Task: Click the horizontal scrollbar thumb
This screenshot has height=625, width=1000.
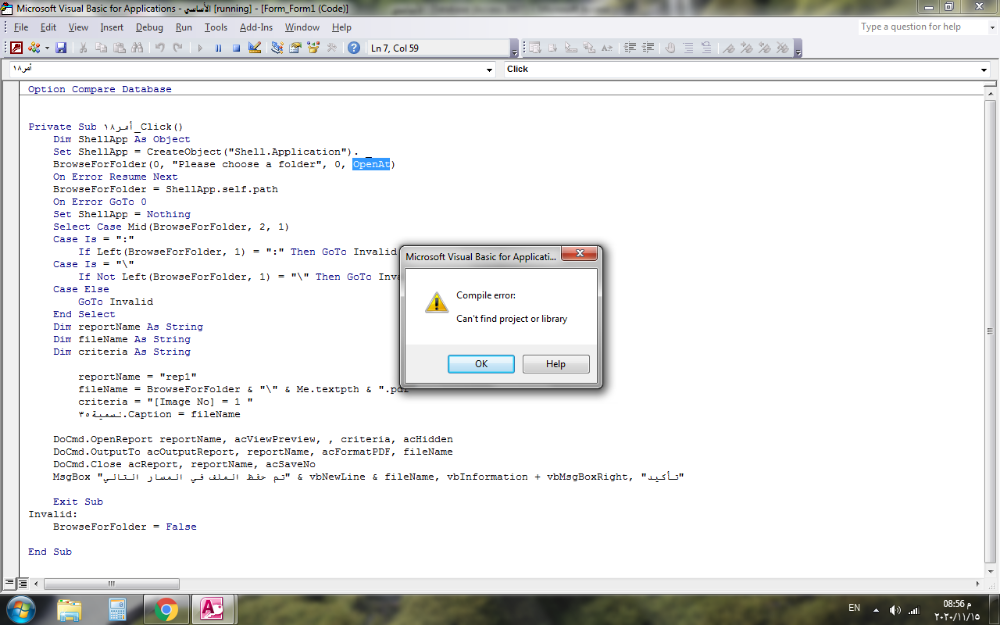Action: (x=112, y=584)
